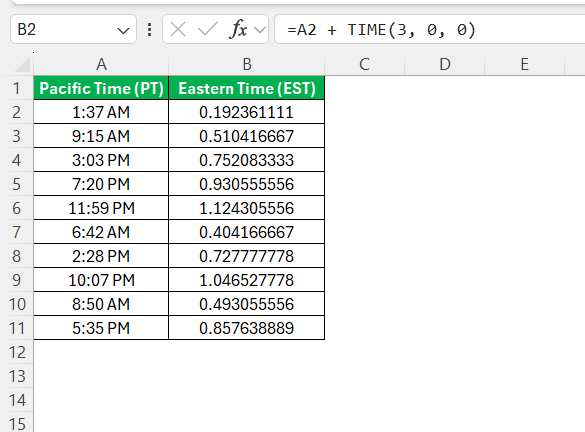Select row 11 header
Image resolution: width=585 pixels, height=432 pixels.
tap(16, 328)
